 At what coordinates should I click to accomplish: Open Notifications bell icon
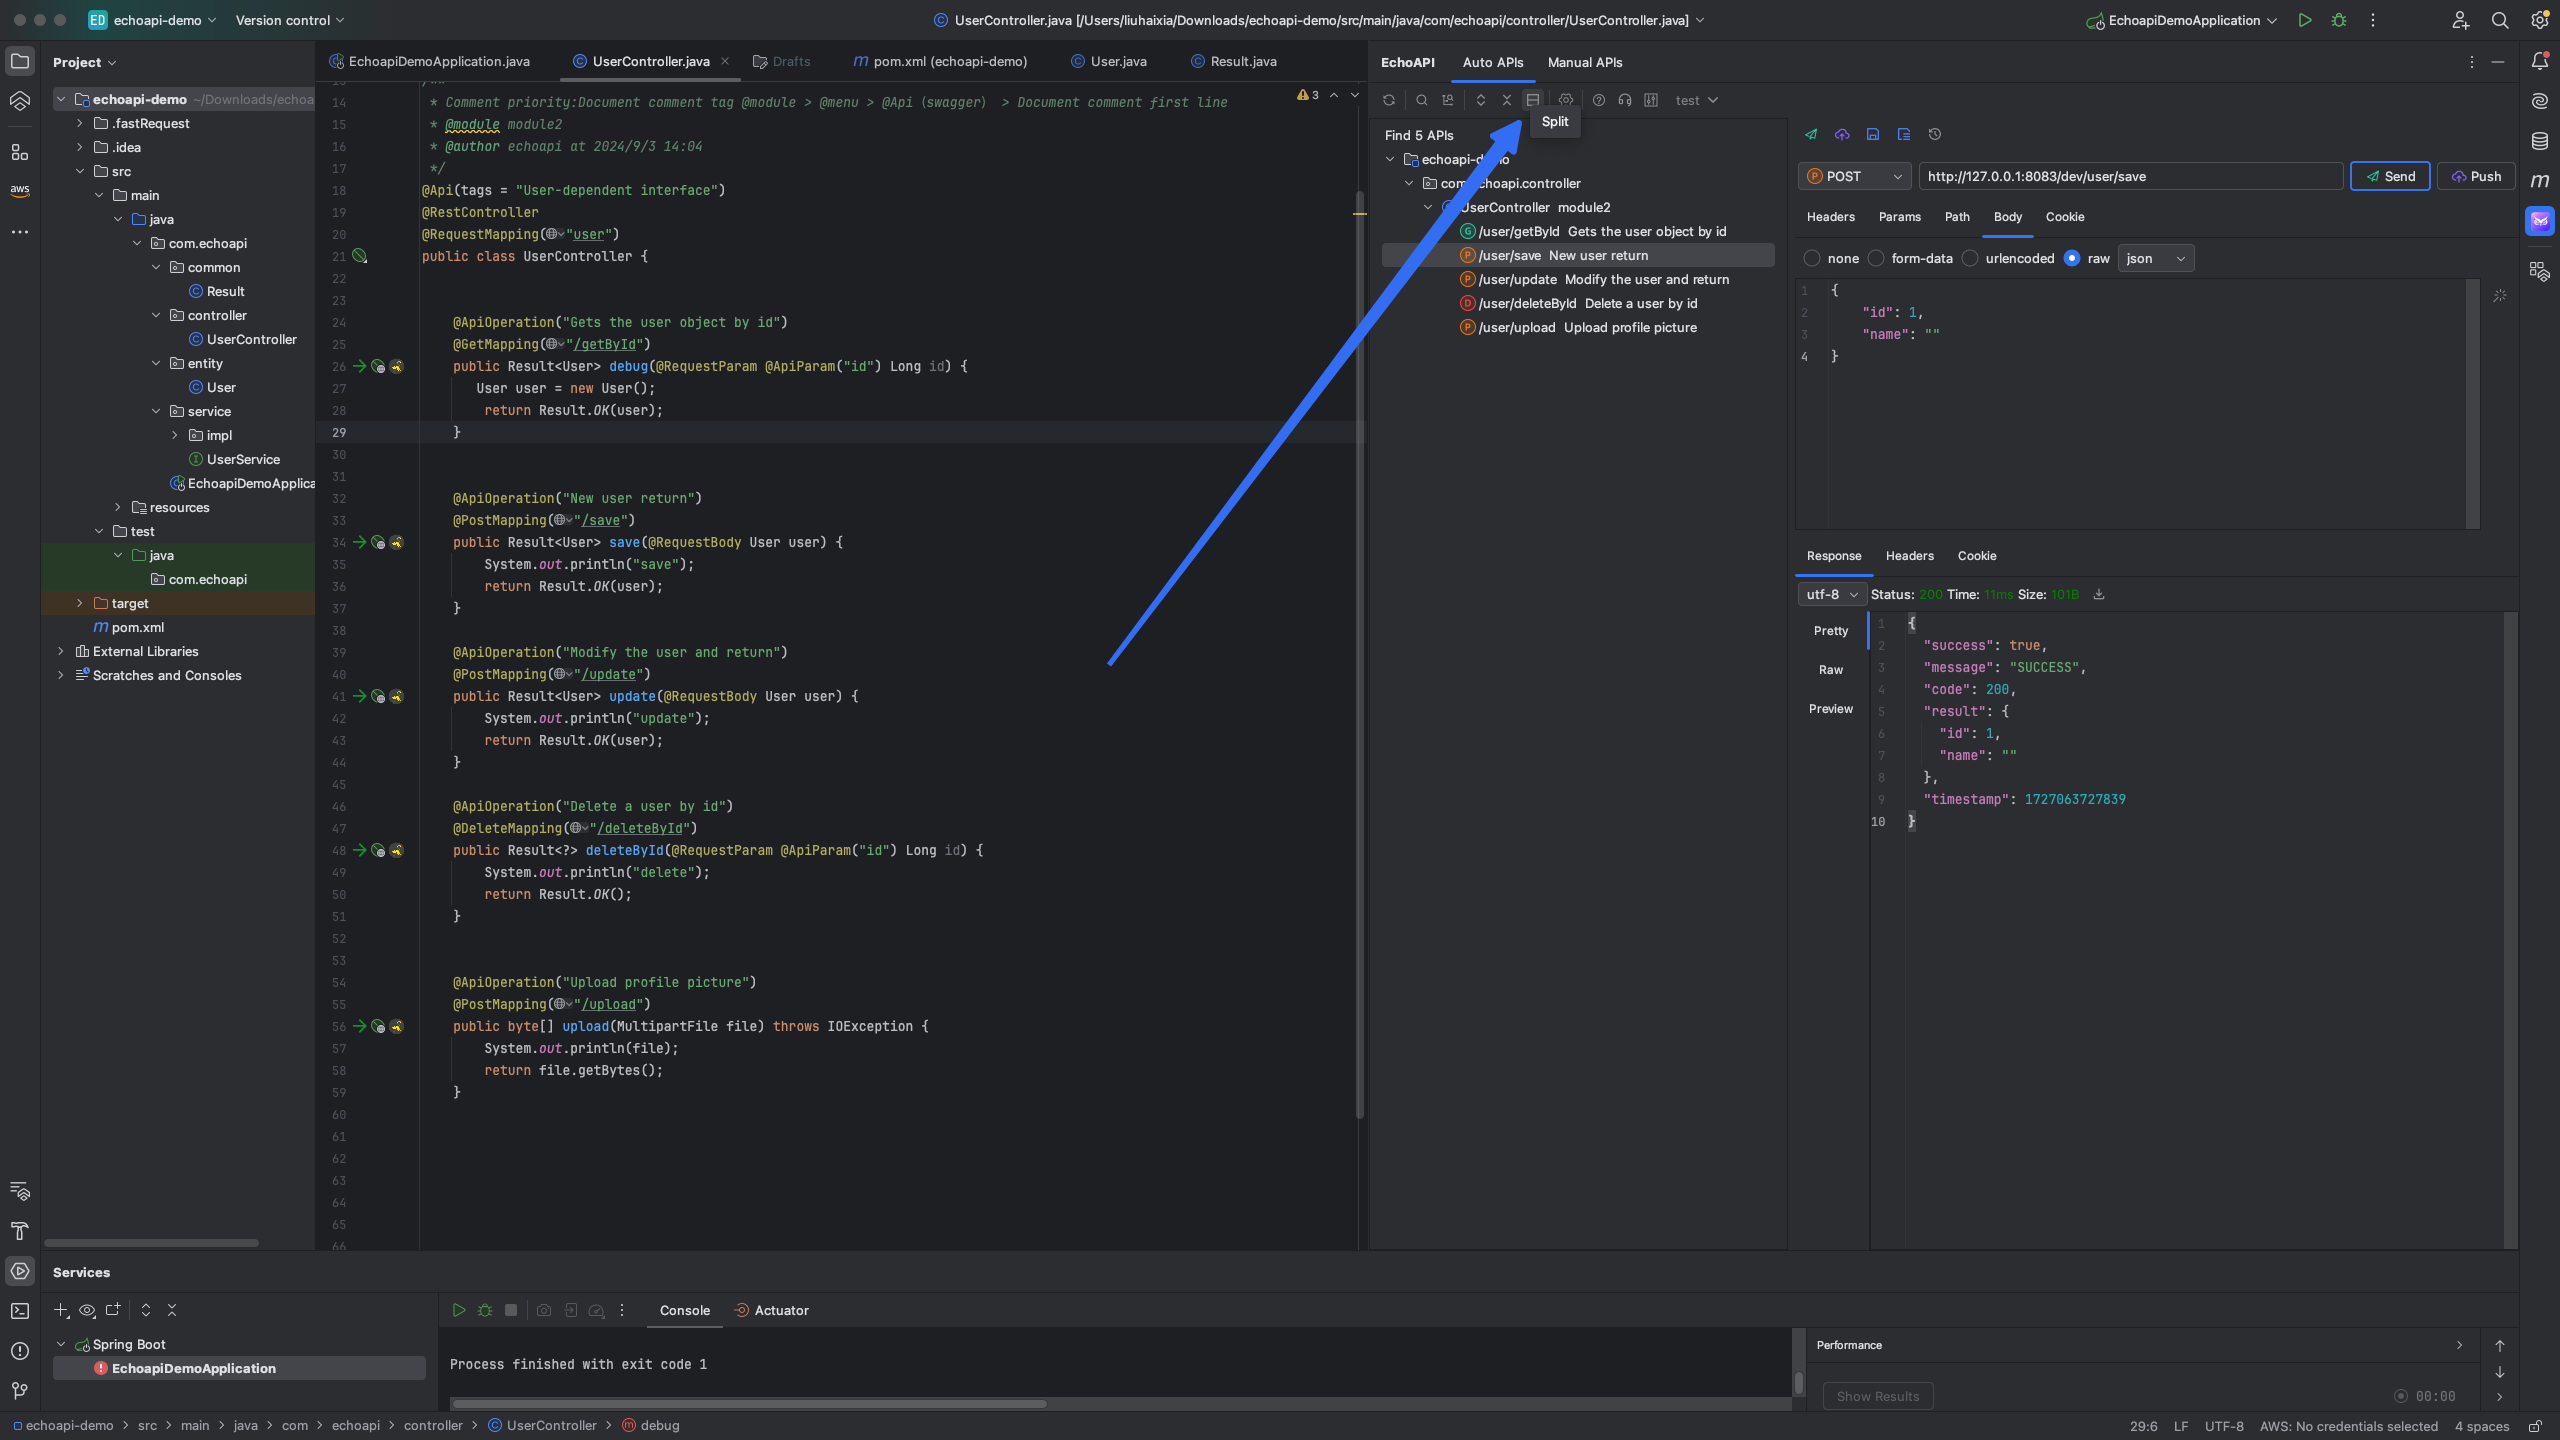click(2540, 61)
